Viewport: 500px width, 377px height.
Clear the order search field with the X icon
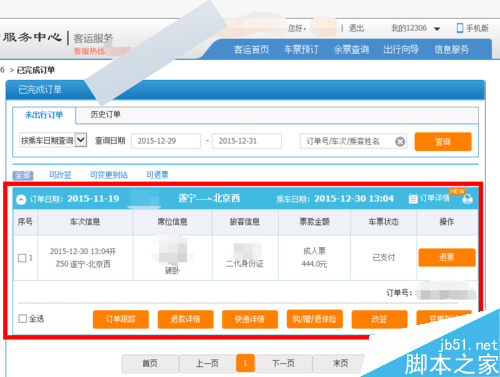(400, 142)
